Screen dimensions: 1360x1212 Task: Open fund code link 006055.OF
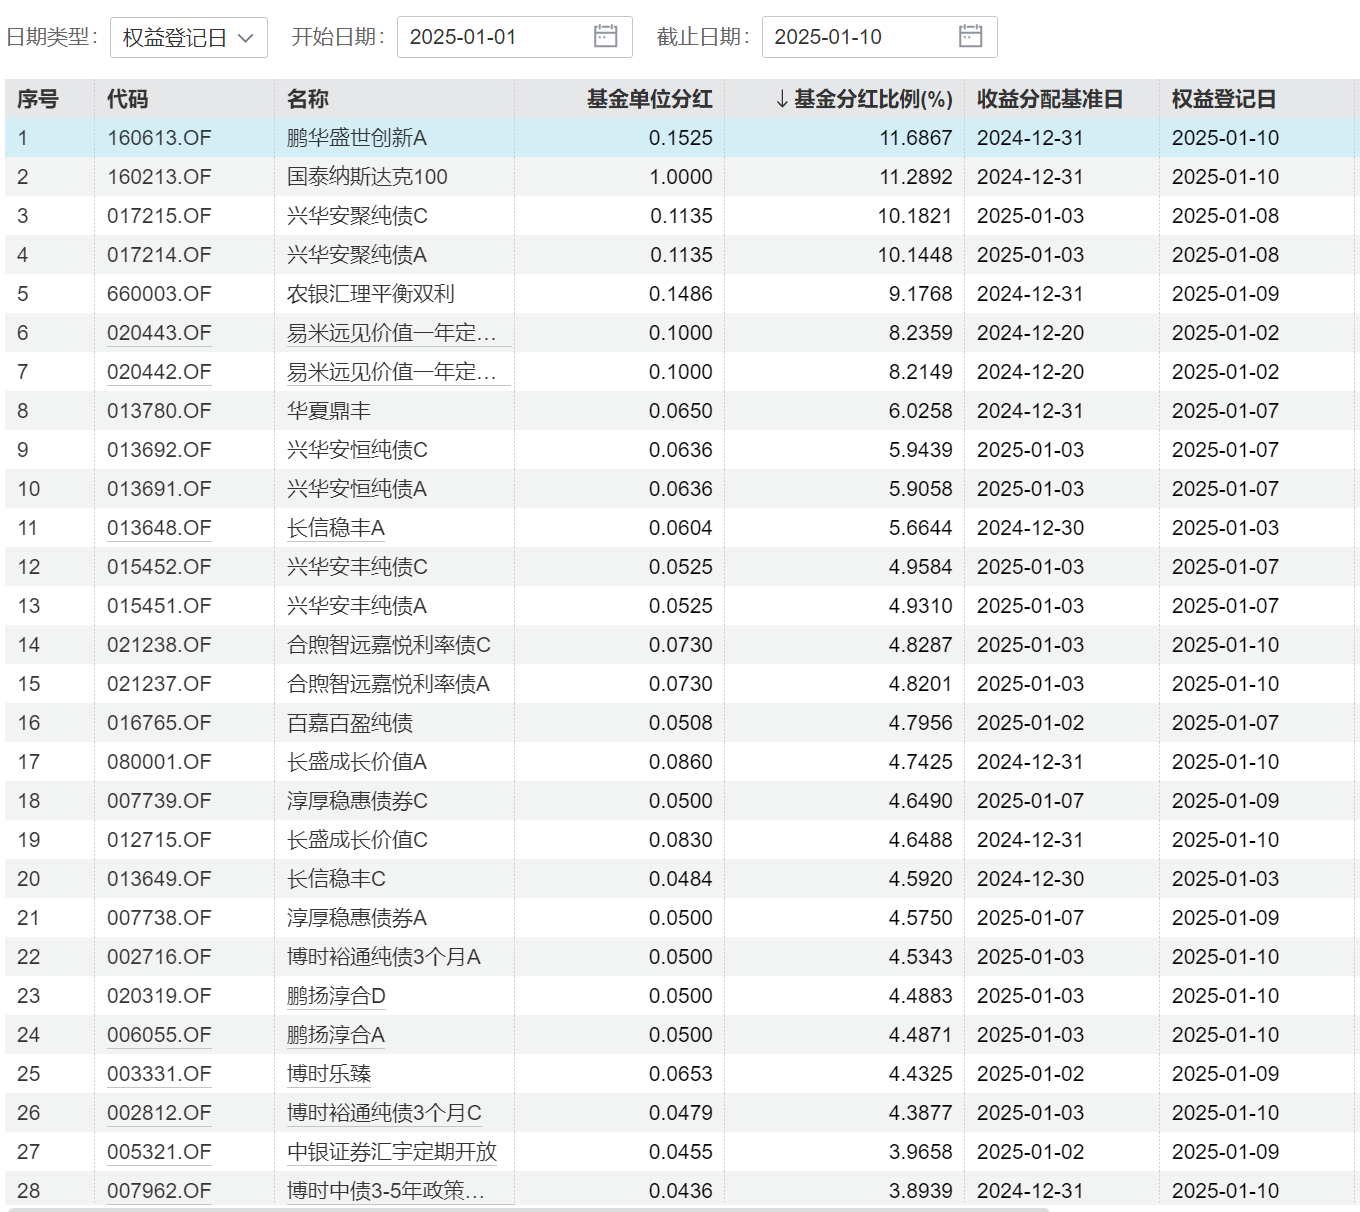[x=159, y=1035]
